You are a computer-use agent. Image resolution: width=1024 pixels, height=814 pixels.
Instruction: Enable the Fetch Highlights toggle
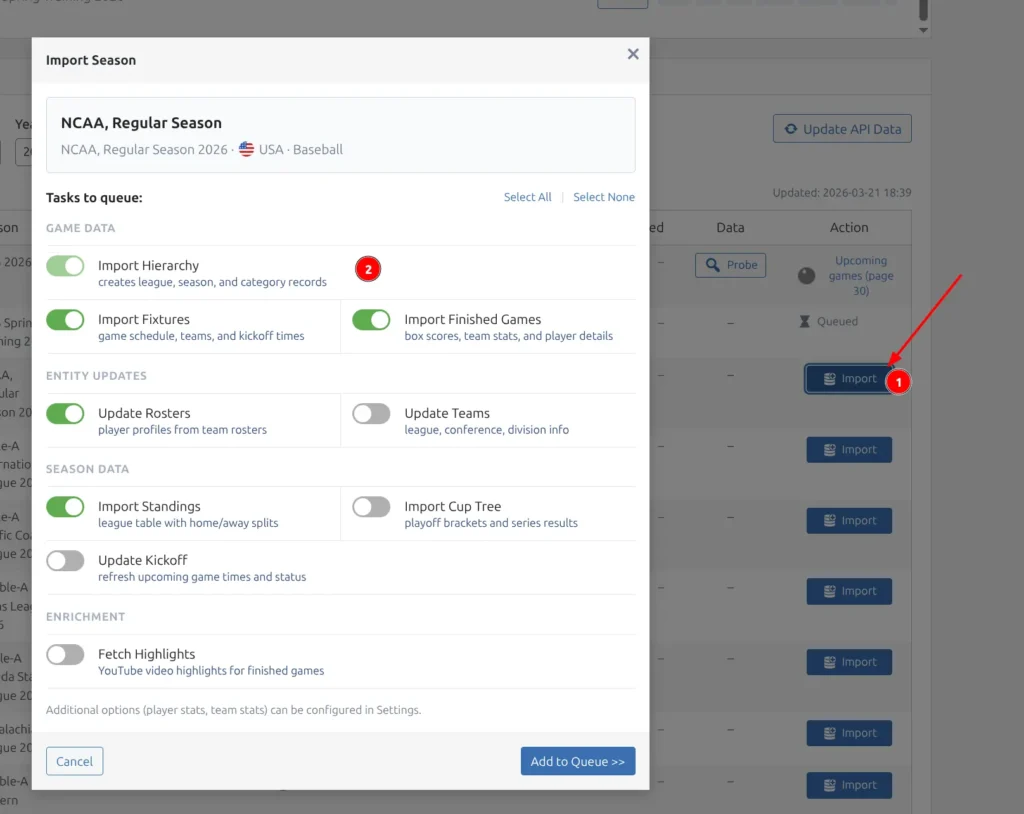[65, 655]
